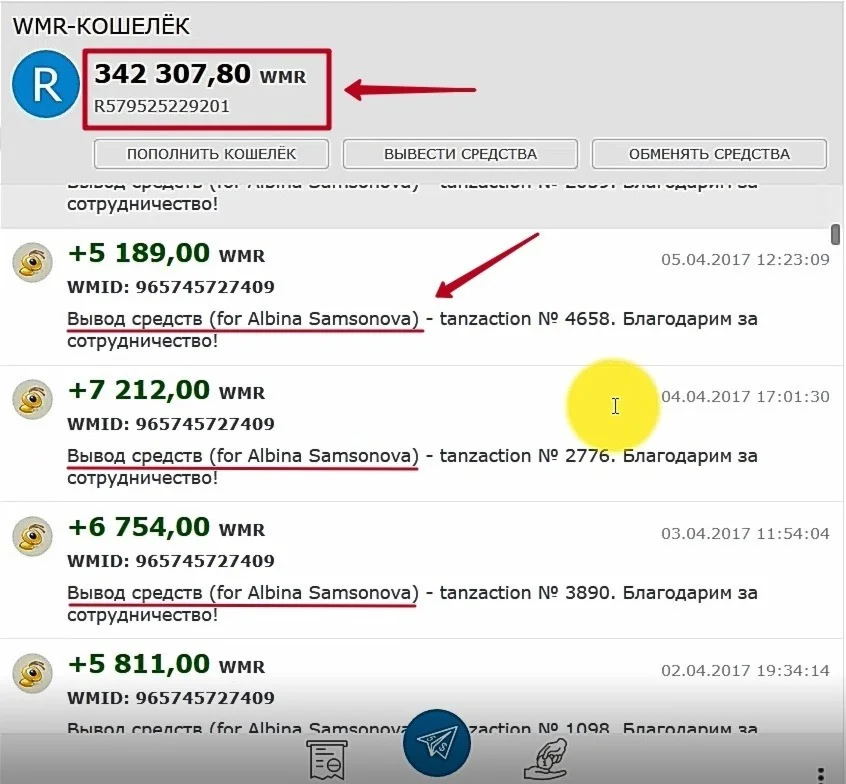The width and height of the screenshot is (846, 784).
Task: Select the wallet balance 342 307,80 WMR
Action: point(200,74)
